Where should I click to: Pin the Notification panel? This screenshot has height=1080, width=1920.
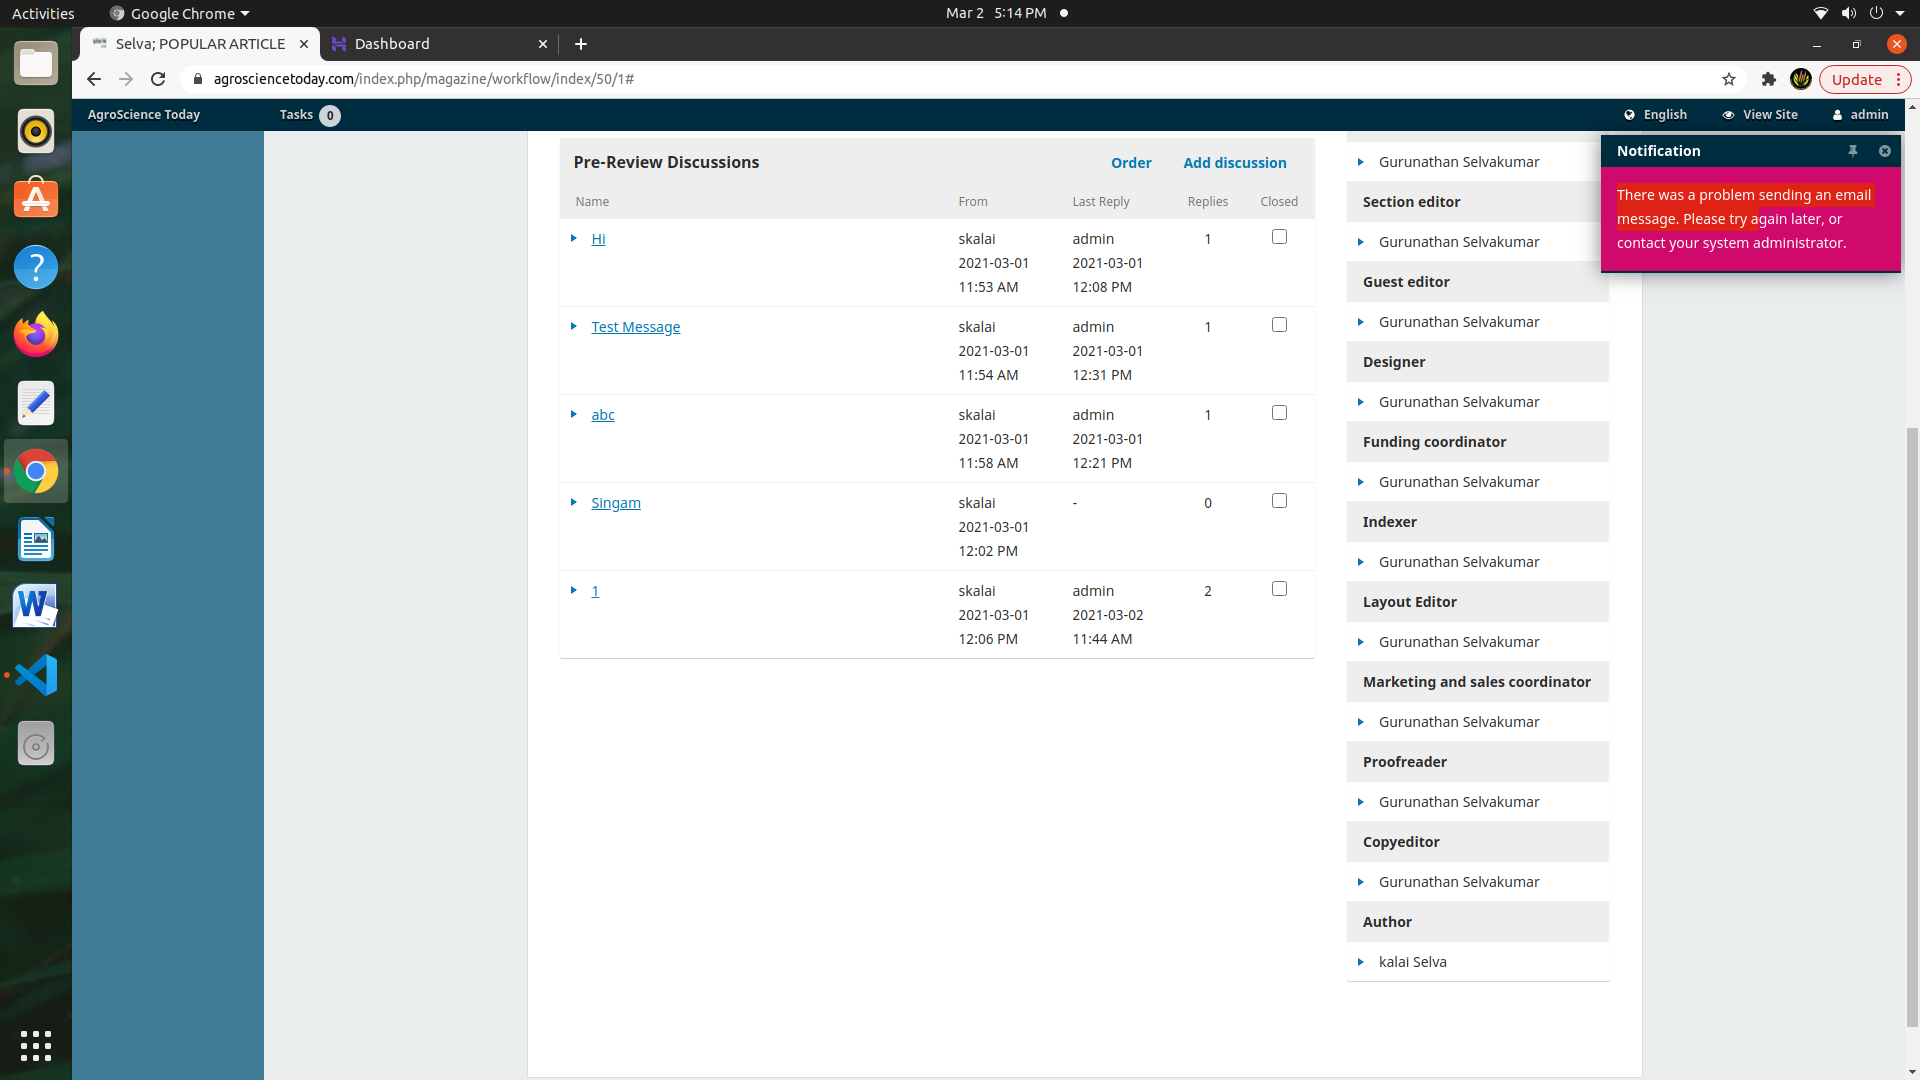(1853, 151)
